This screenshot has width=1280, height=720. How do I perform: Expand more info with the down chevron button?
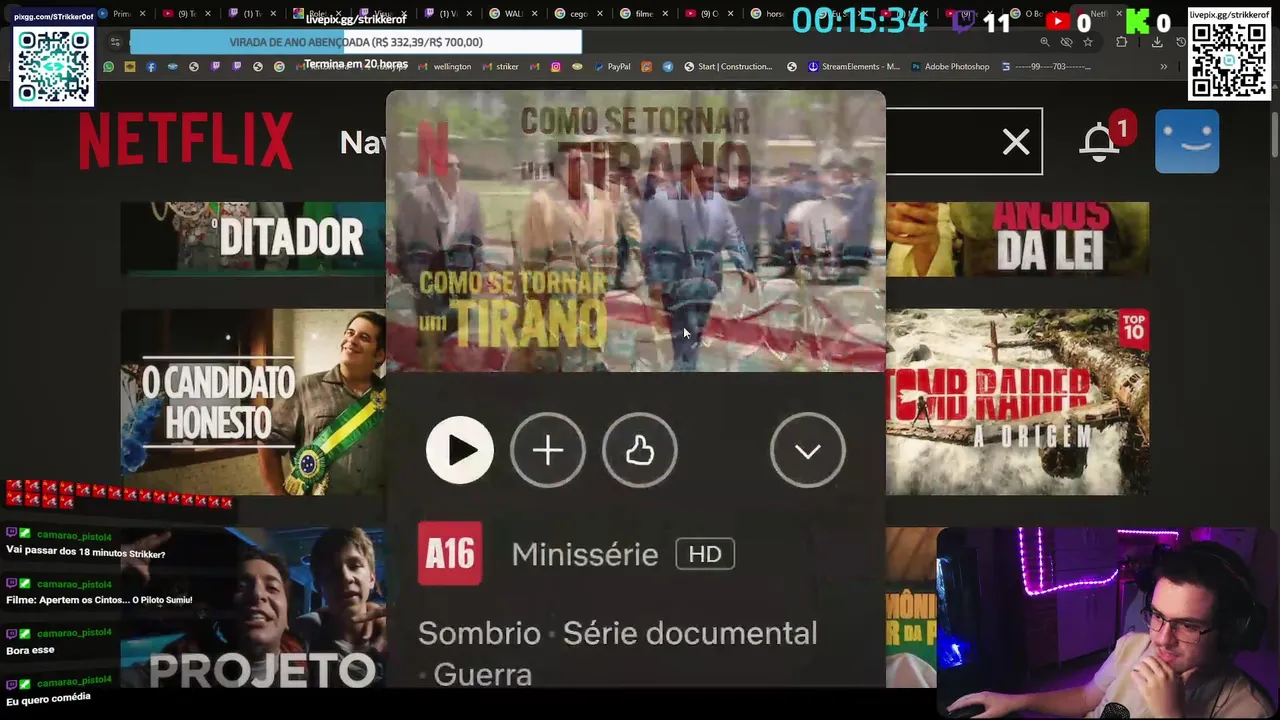pos(808,450)
